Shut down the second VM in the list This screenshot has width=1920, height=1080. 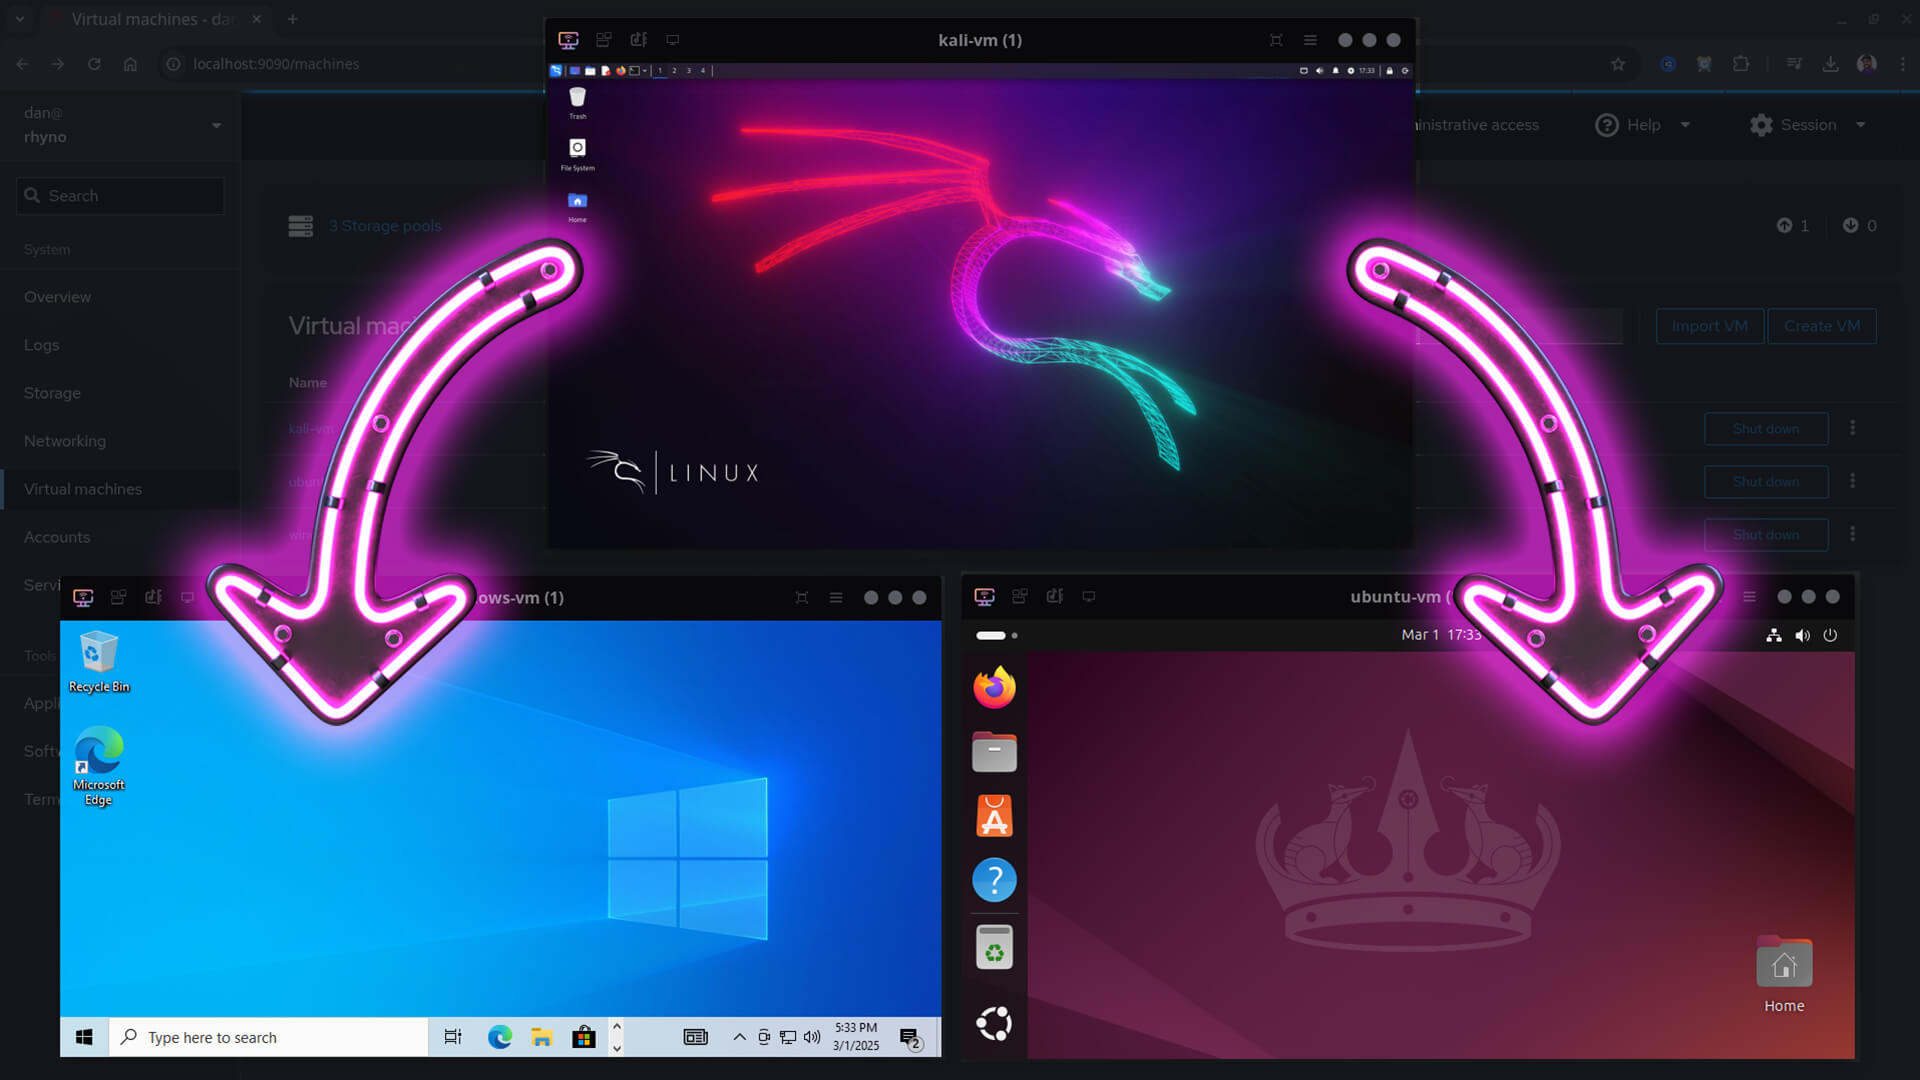point(1766,481)
